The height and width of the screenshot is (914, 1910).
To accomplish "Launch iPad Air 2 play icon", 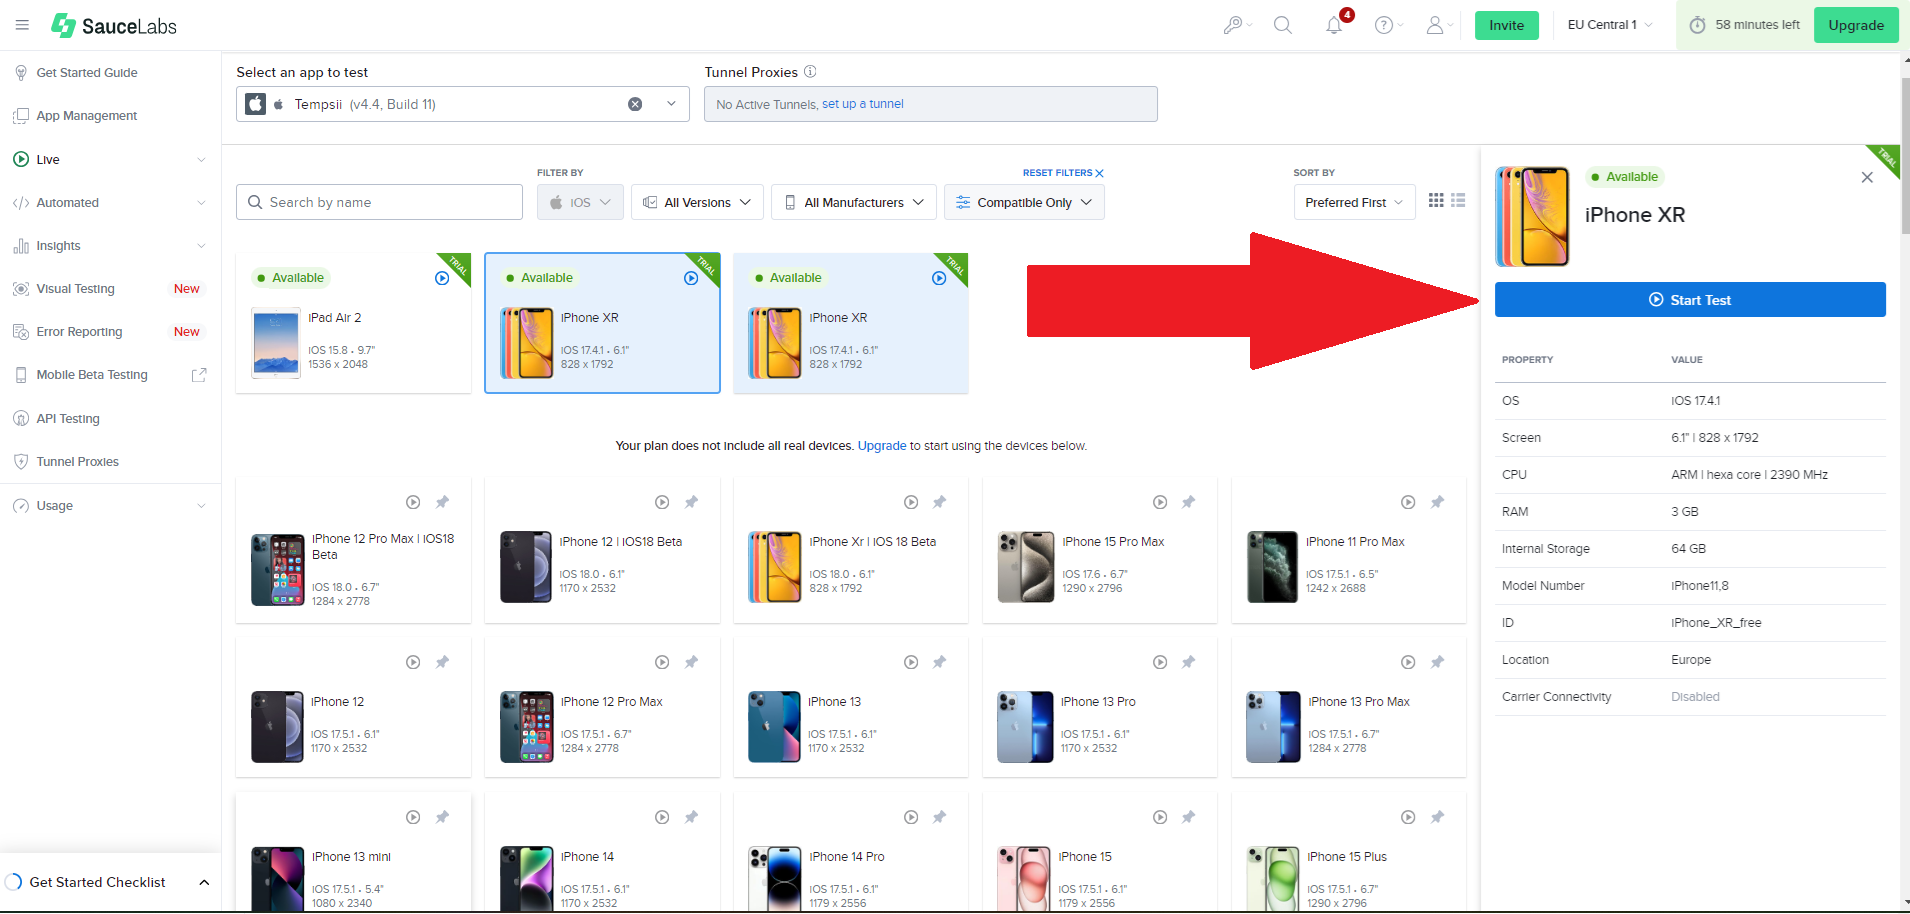I will pyautogui.click(x=442, y=278).
